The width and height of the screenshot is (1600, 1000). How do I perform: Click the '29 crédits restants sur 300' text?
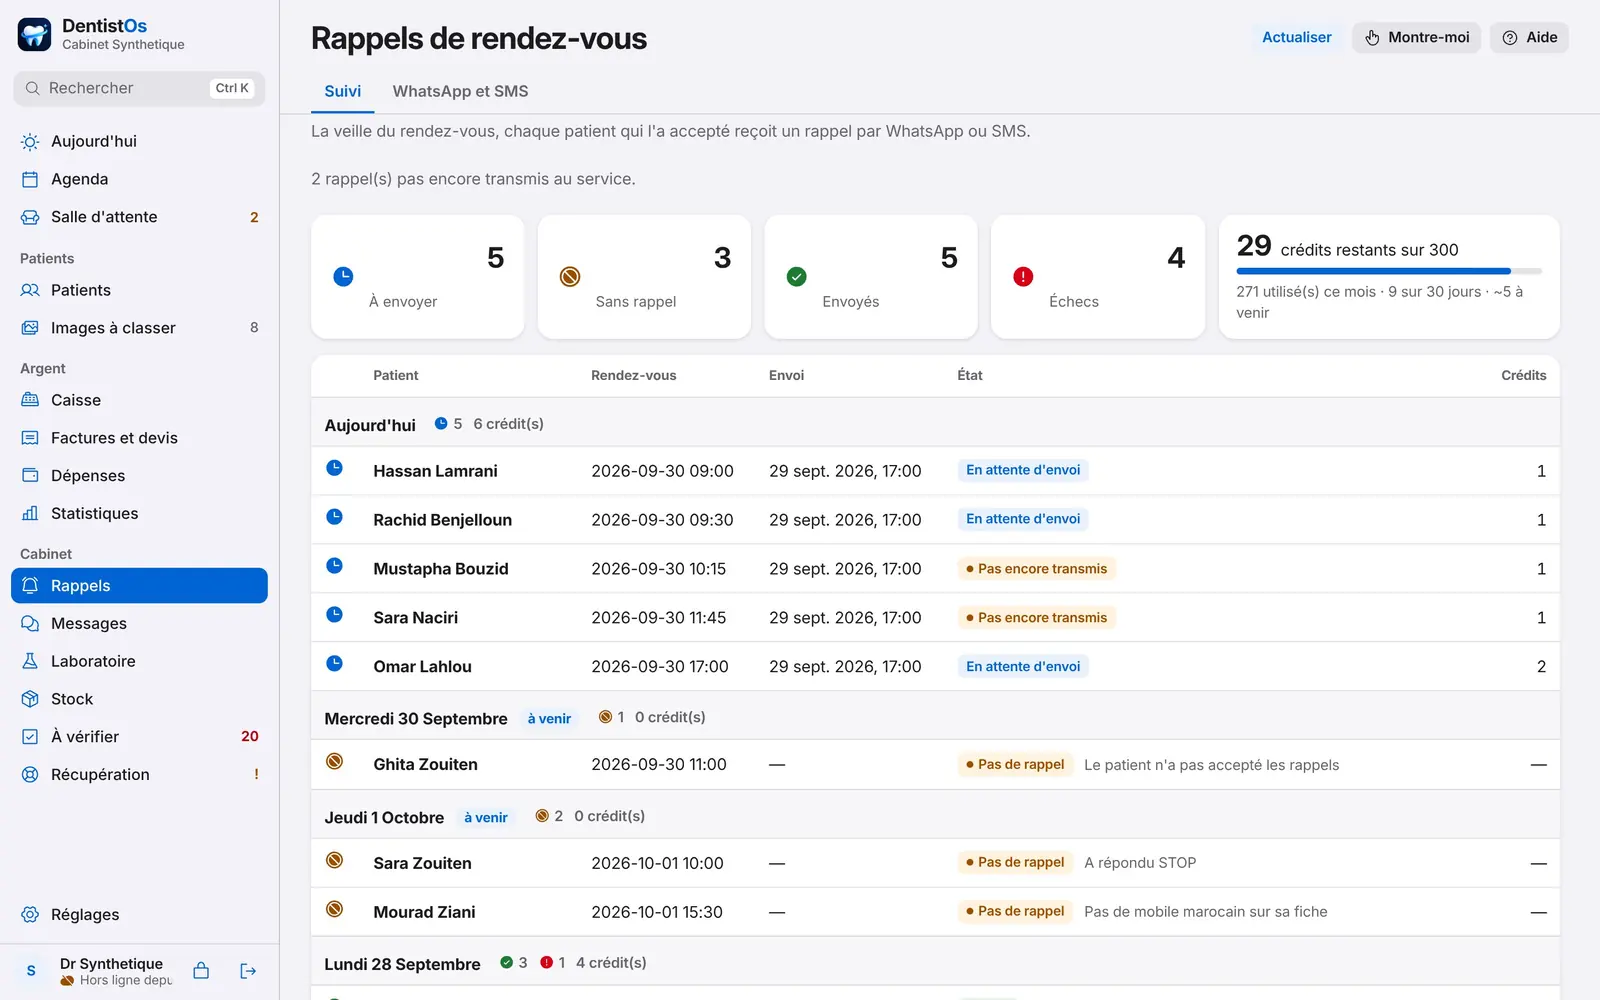(1347, 246)
